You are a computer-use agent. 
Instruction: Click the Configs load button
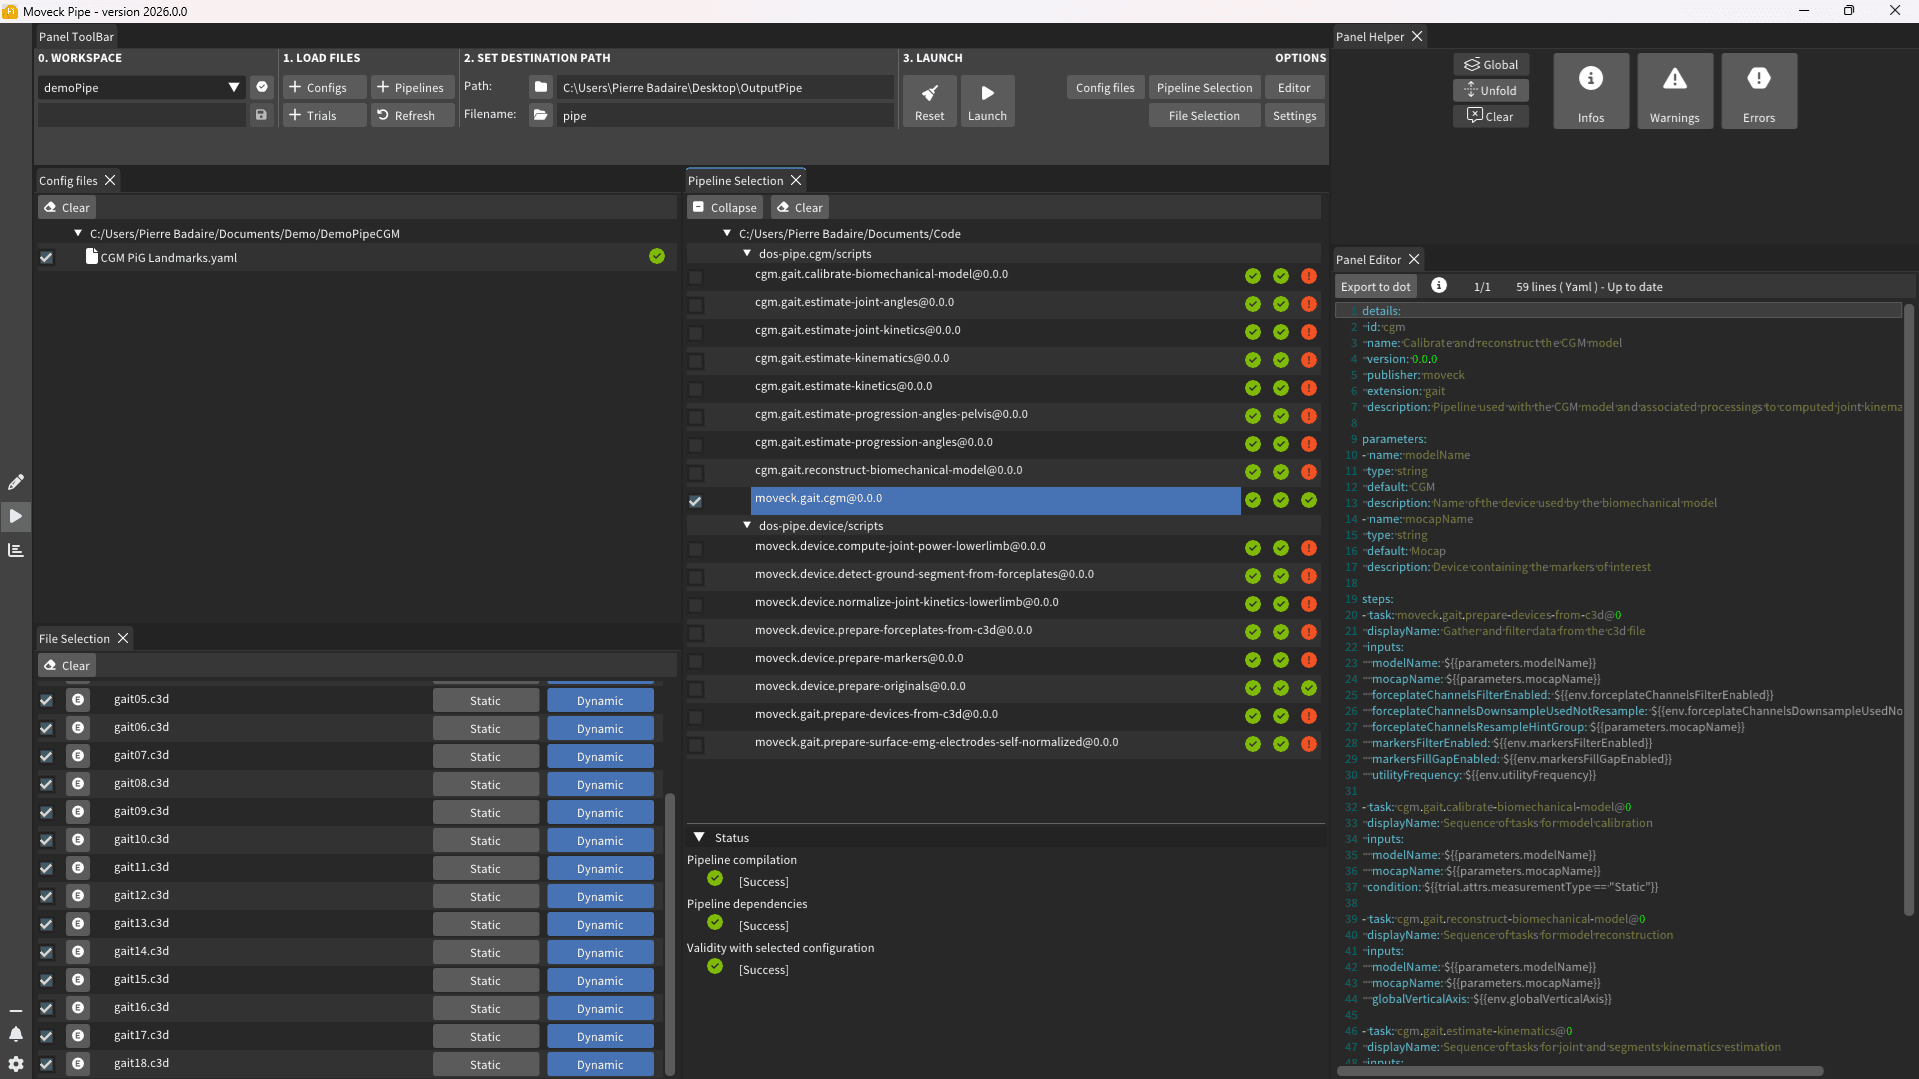pos(324,87)
